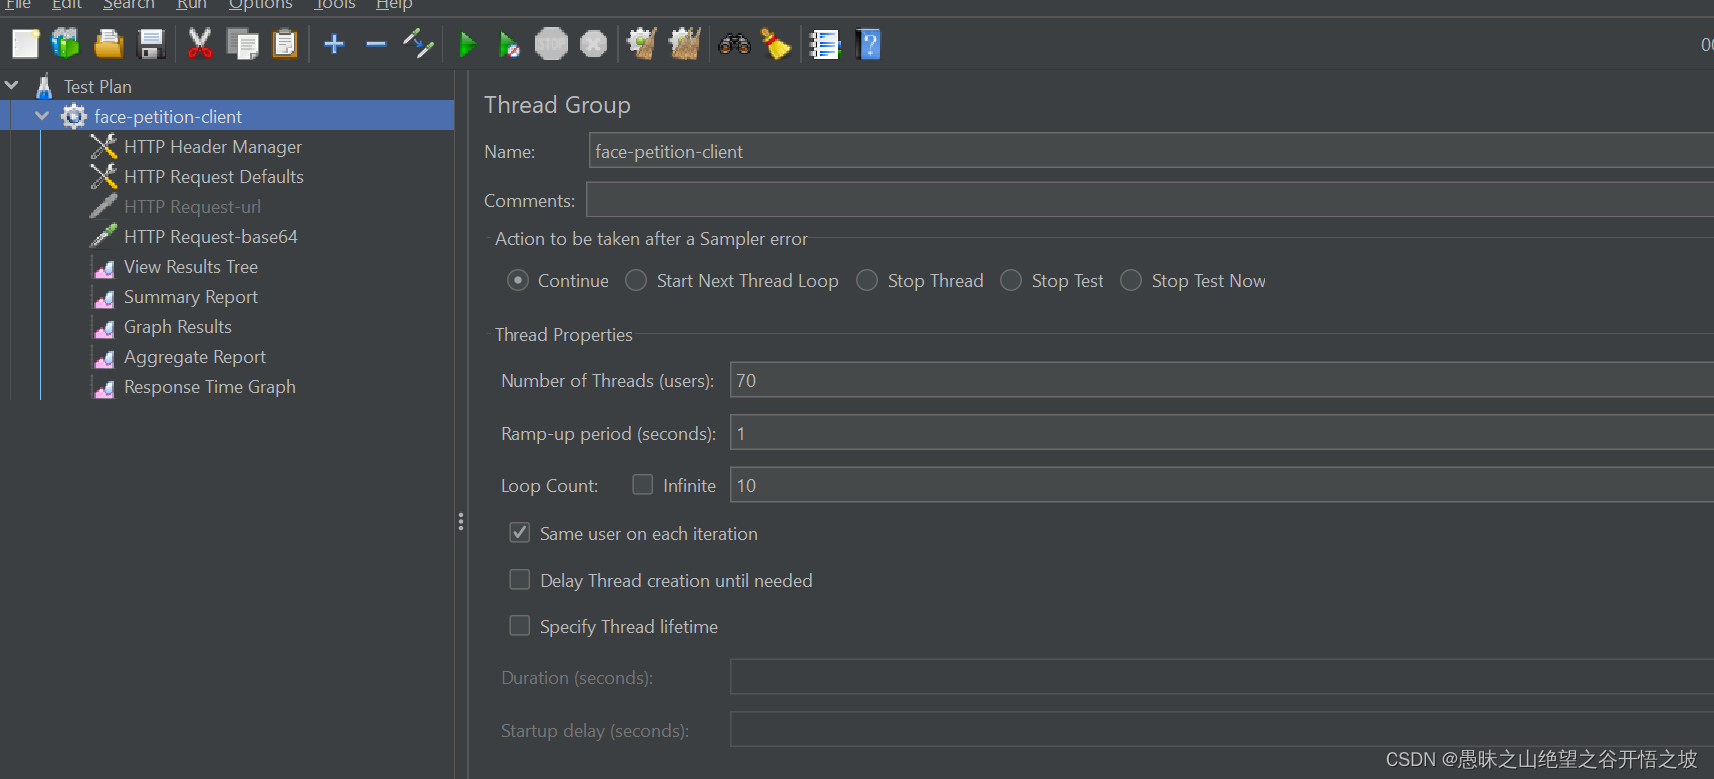Toggle enable/disable with the Toggle icon
Screen dimensions: 1714x779
coord(418,44)
